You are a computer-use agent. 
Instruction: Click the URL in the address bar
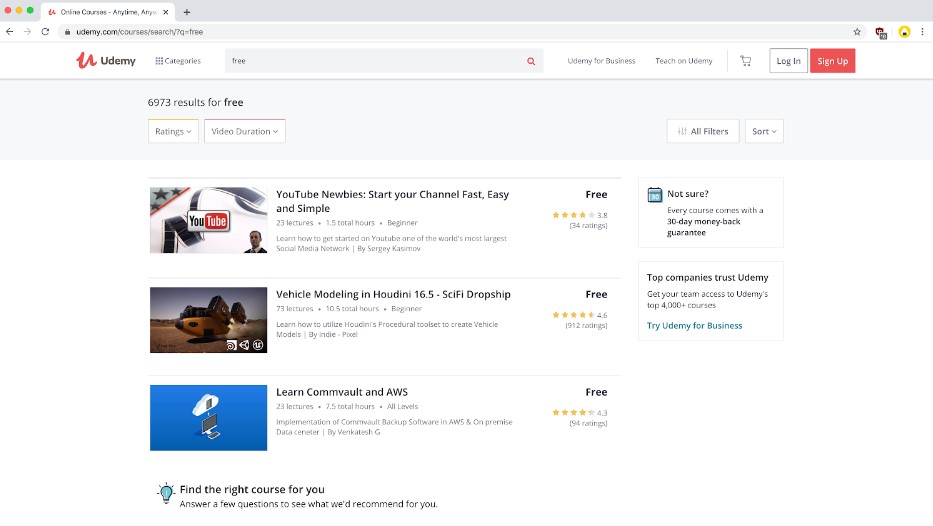(139, 32)
